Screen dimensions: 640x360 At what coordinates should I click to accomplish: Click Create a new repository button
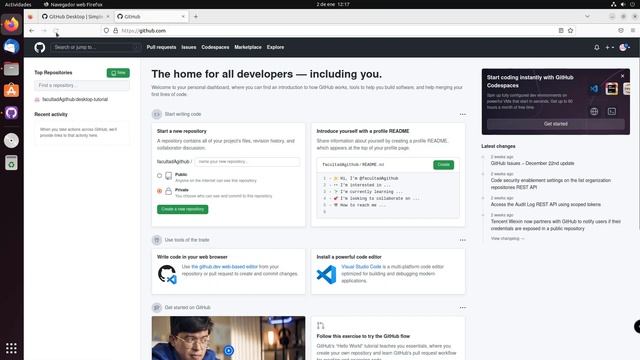point(182,209)
